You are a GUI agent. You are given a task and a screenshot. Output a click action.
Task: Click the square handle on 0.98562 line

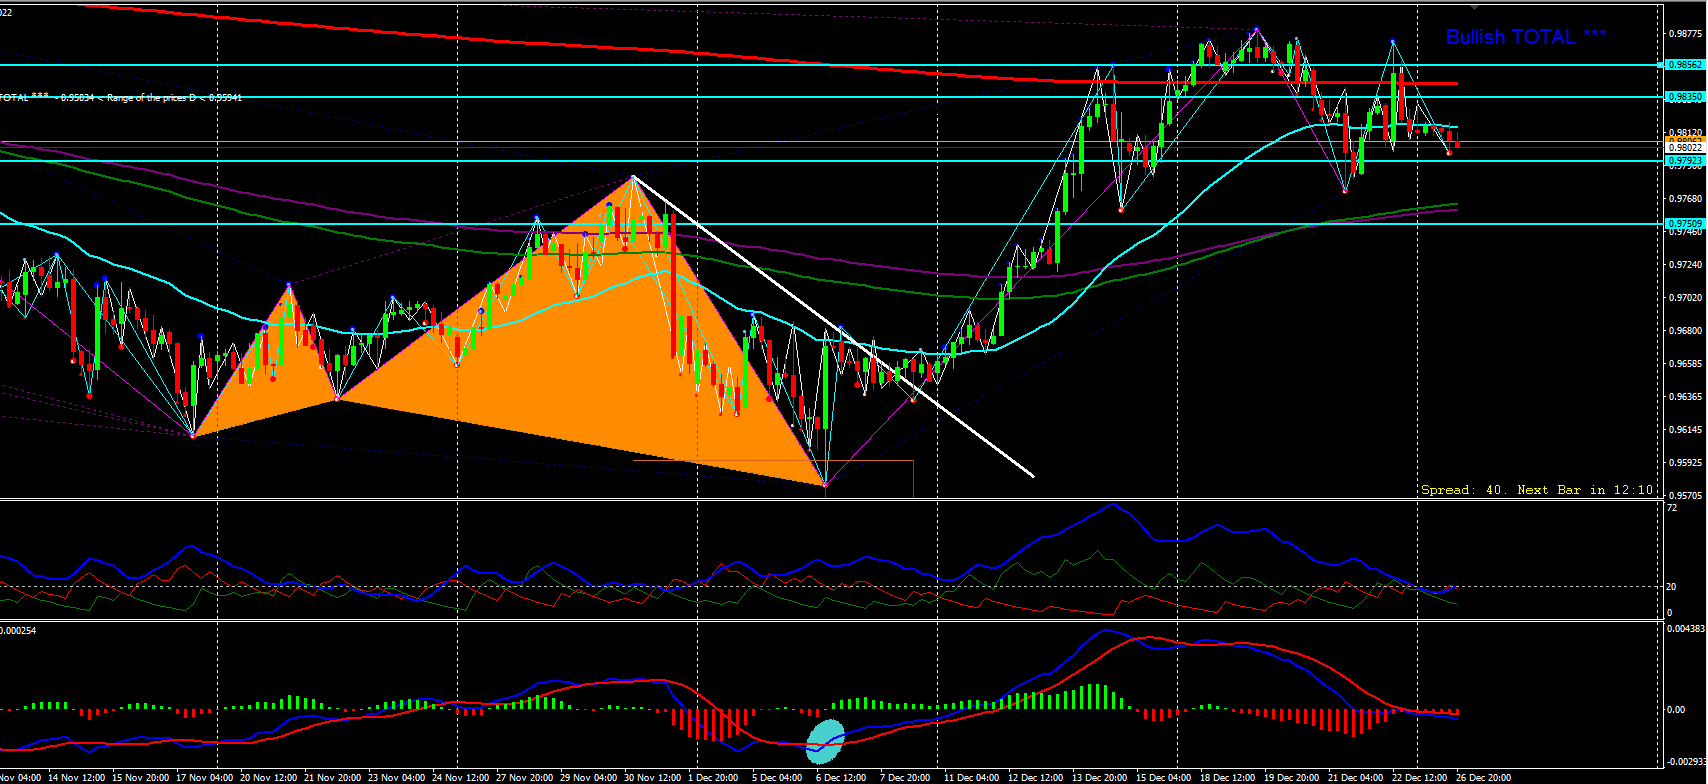(1661, 65)
